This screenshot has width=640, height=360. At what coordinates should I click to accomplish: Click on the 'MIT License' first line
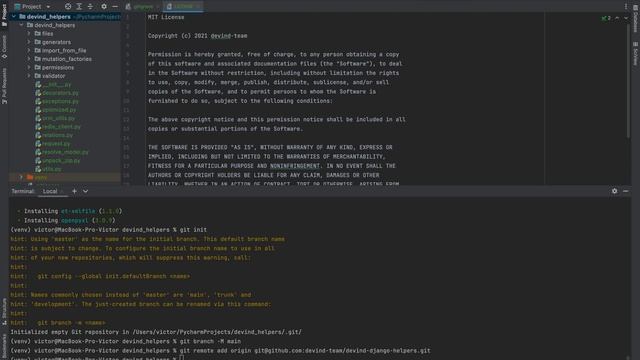coord(166,17)
